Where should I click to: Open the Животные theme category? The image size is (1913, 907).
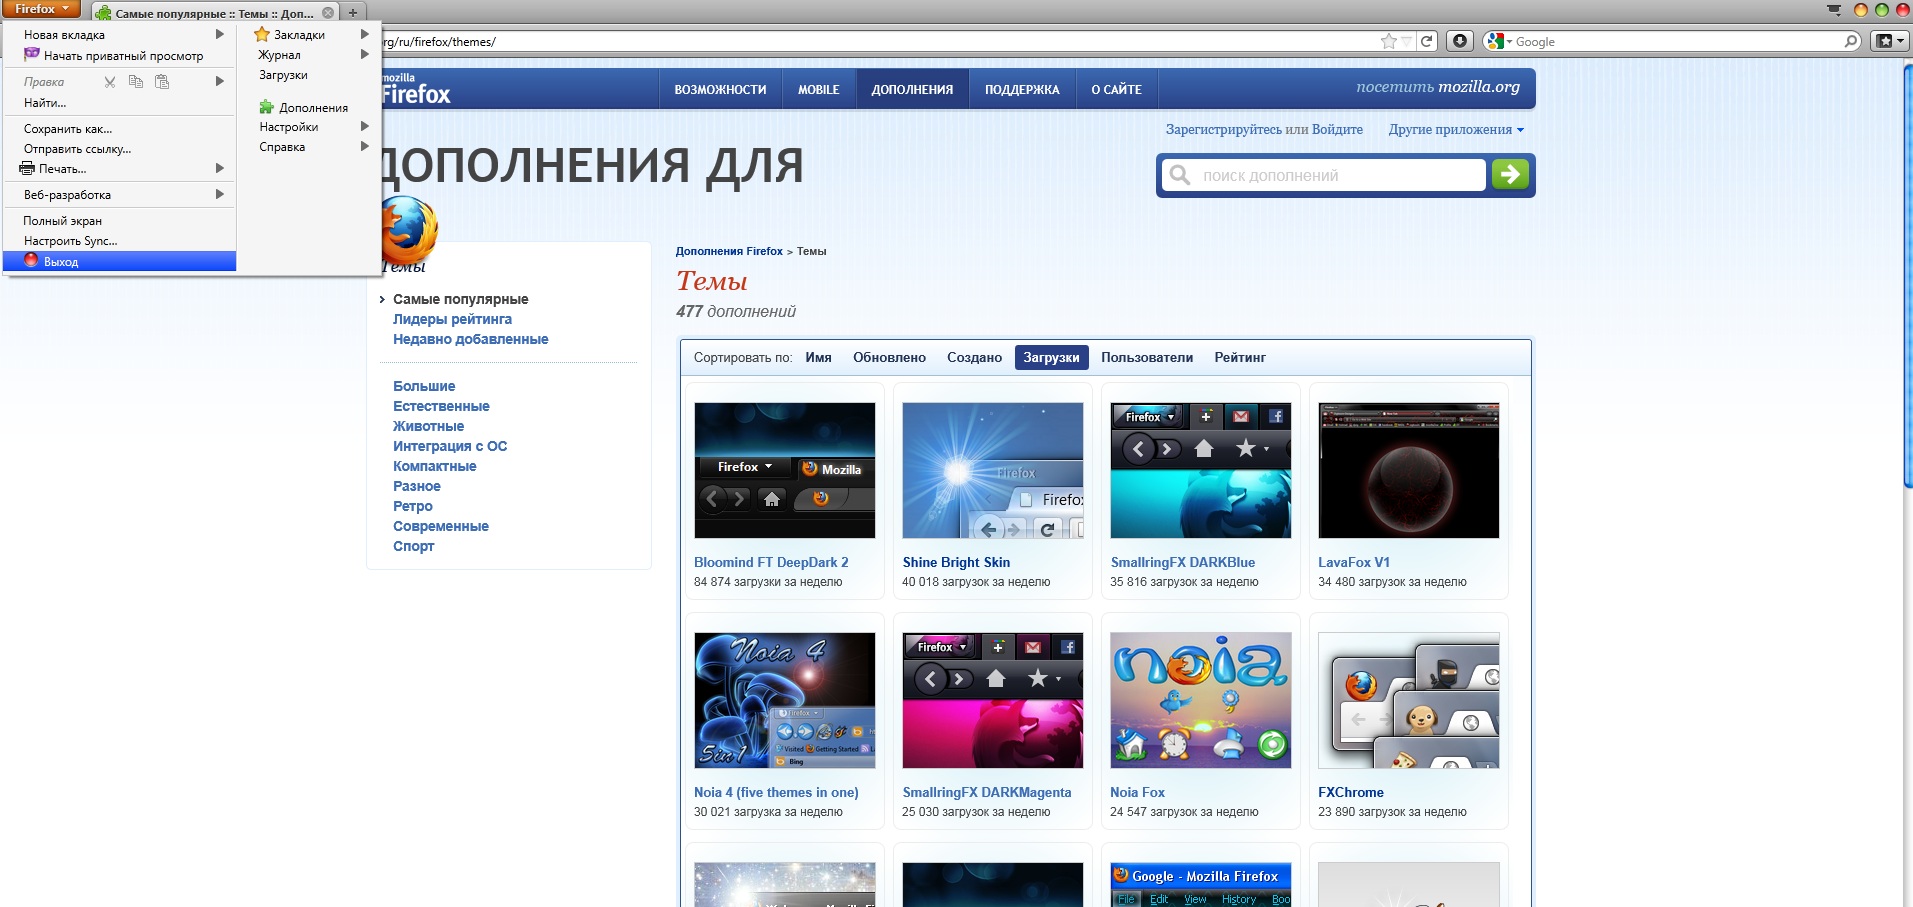point(428,426)
